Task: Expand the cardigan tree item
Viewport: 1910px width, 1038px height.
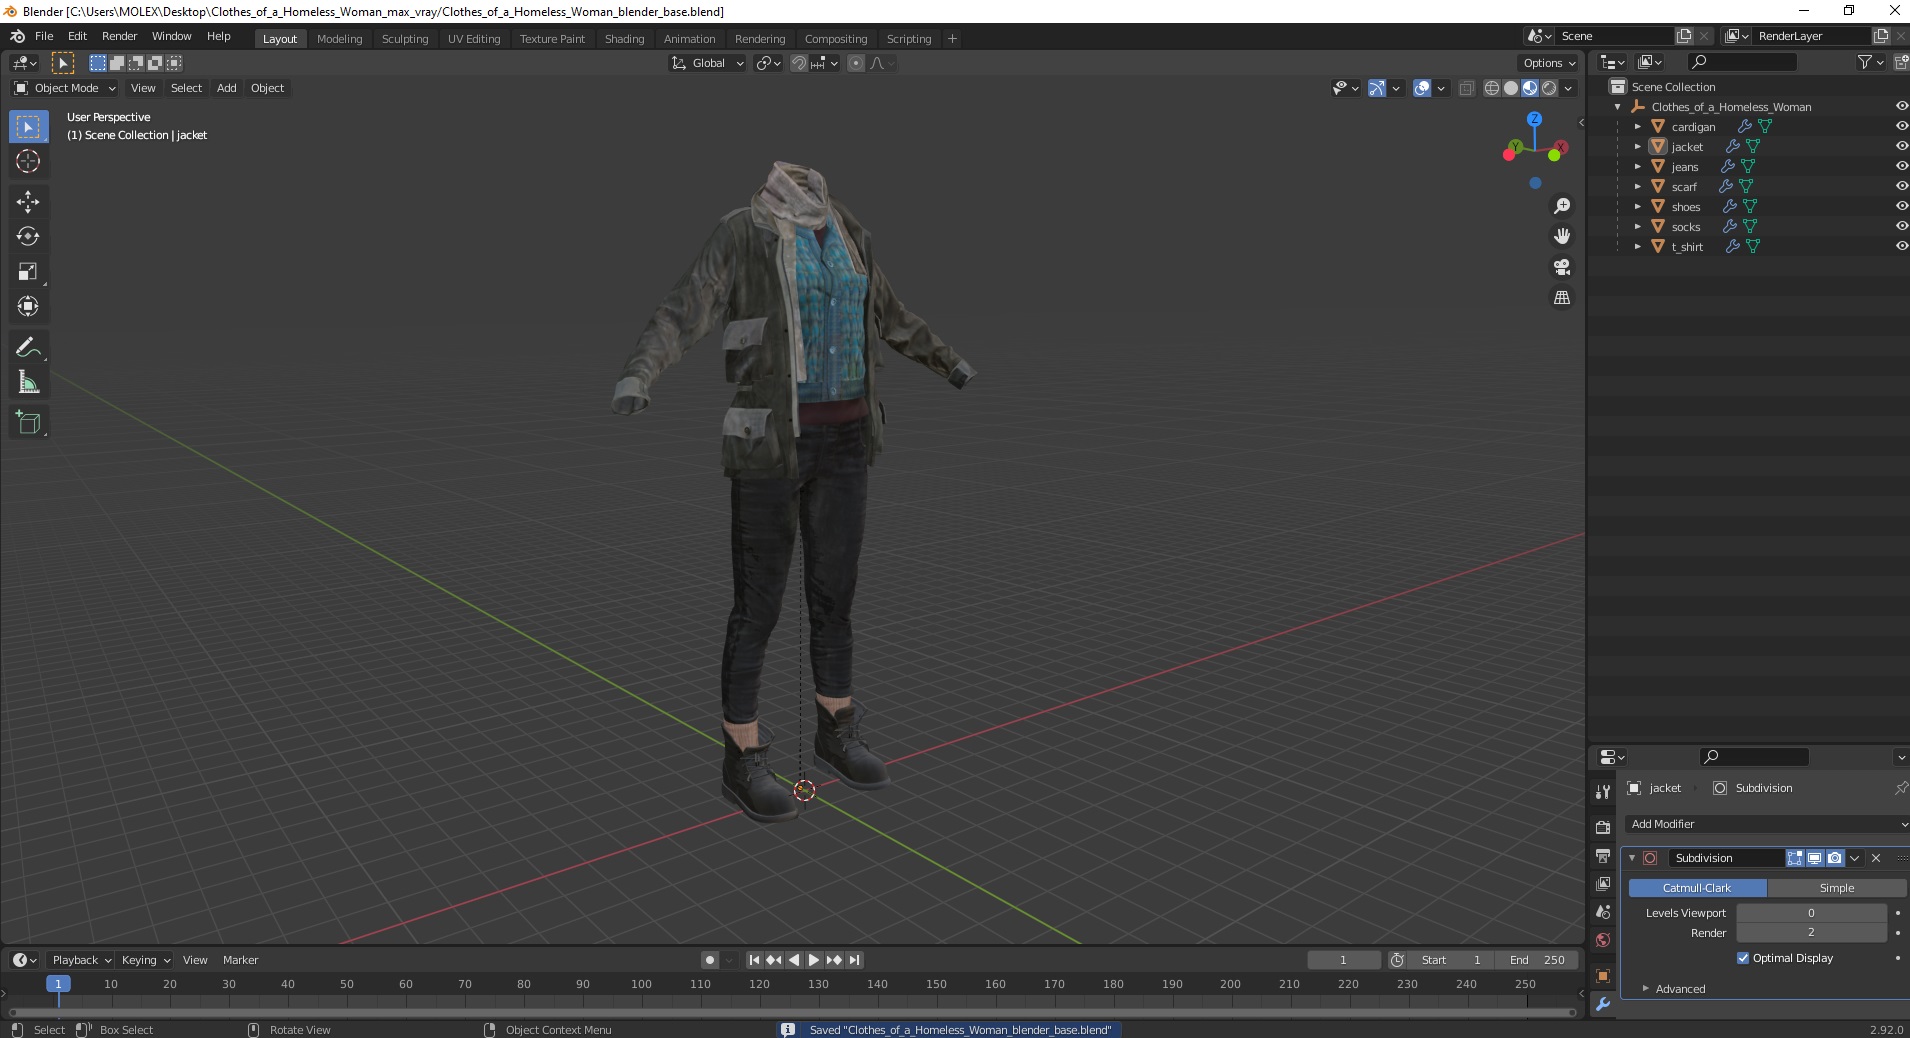Action: (x=1637, y=127)
